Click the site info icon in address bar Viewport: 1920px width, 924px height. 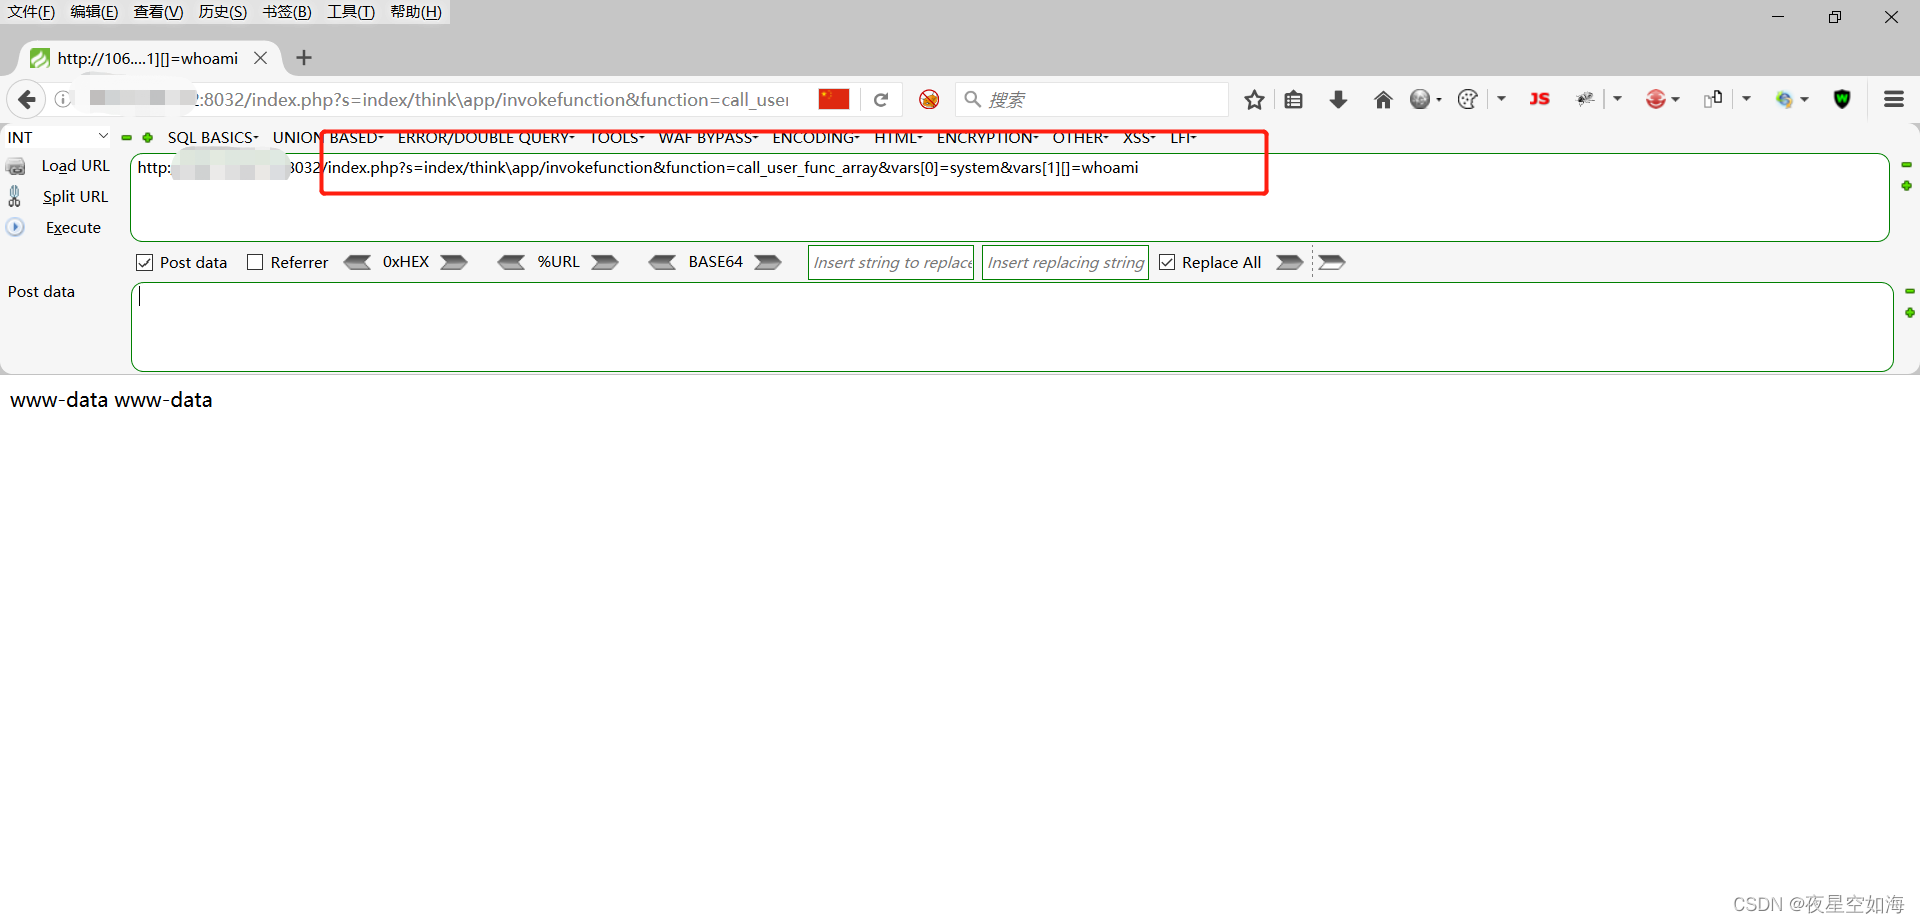(x=63, y=99)
